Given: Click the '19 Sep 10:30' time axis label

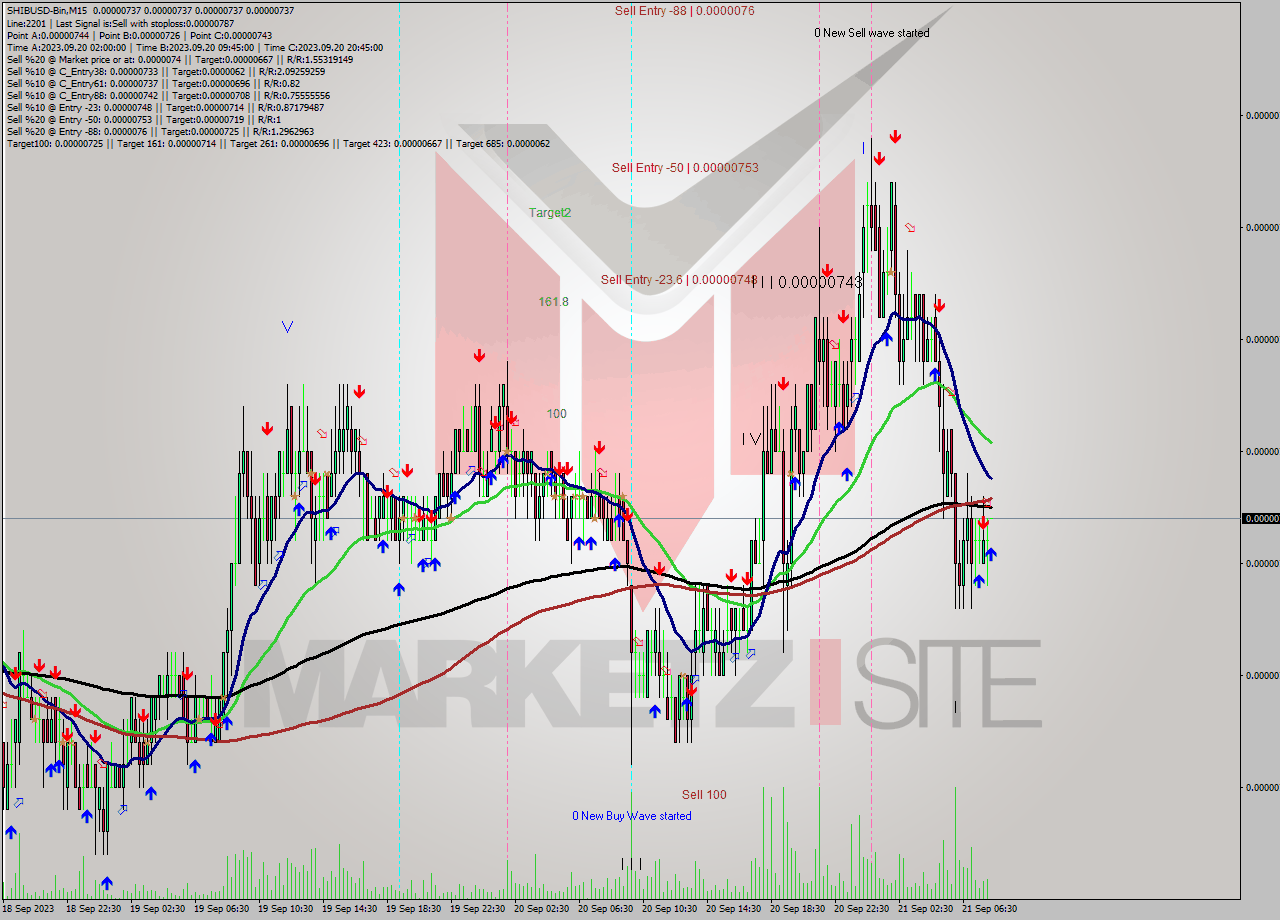Looking at the screenshot, I should coord(286,909).
